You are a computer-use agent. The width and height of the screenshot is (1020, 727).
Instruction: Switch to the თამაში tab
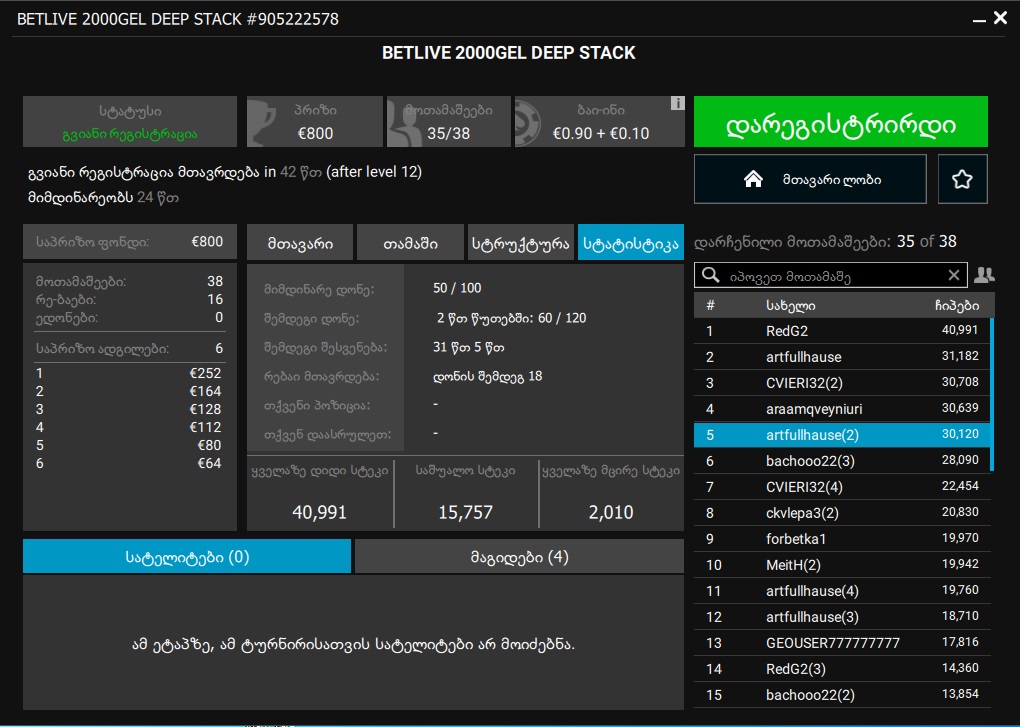pyautogui.click(x=410, y=242)
